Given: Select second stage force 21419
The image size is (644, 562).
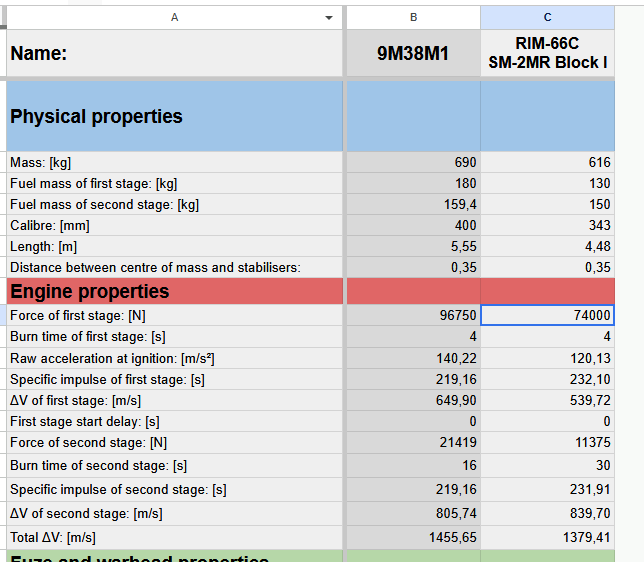Looking at the screenshot, I should [414, 442].
